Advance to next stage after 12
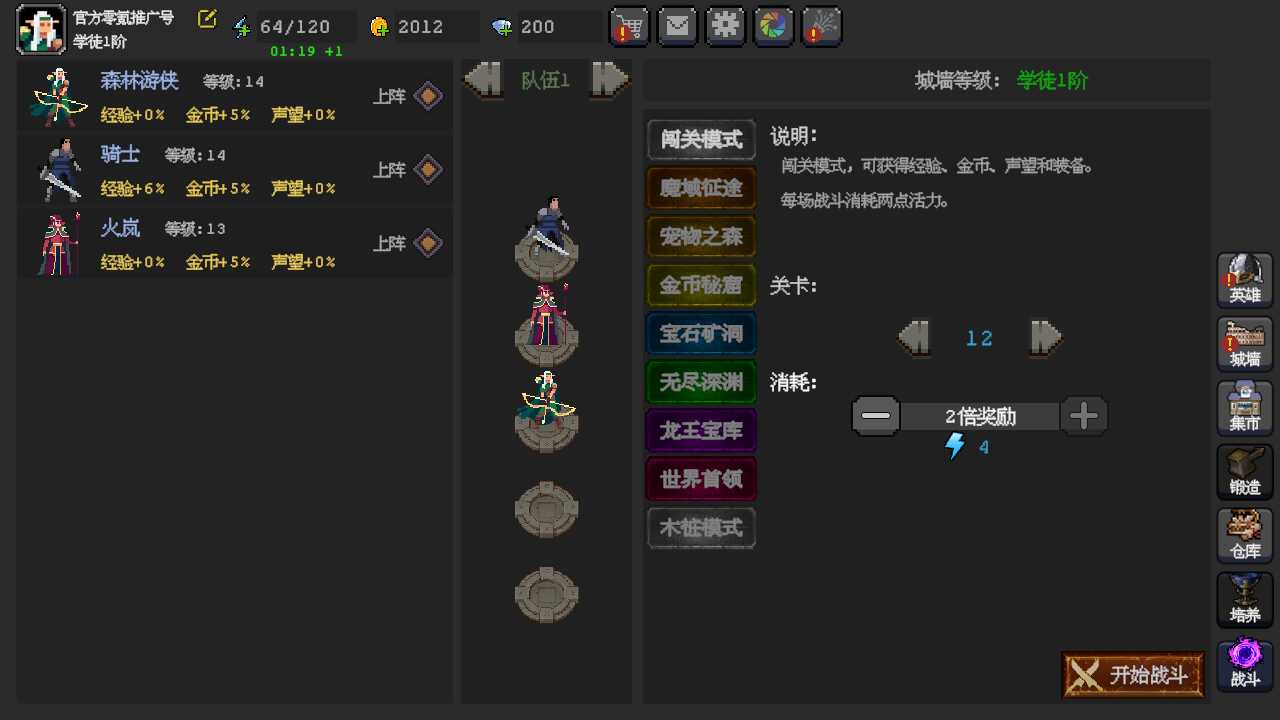Image resolution: width=1280 pixels, height=720 pixels. coord(1045,338)
